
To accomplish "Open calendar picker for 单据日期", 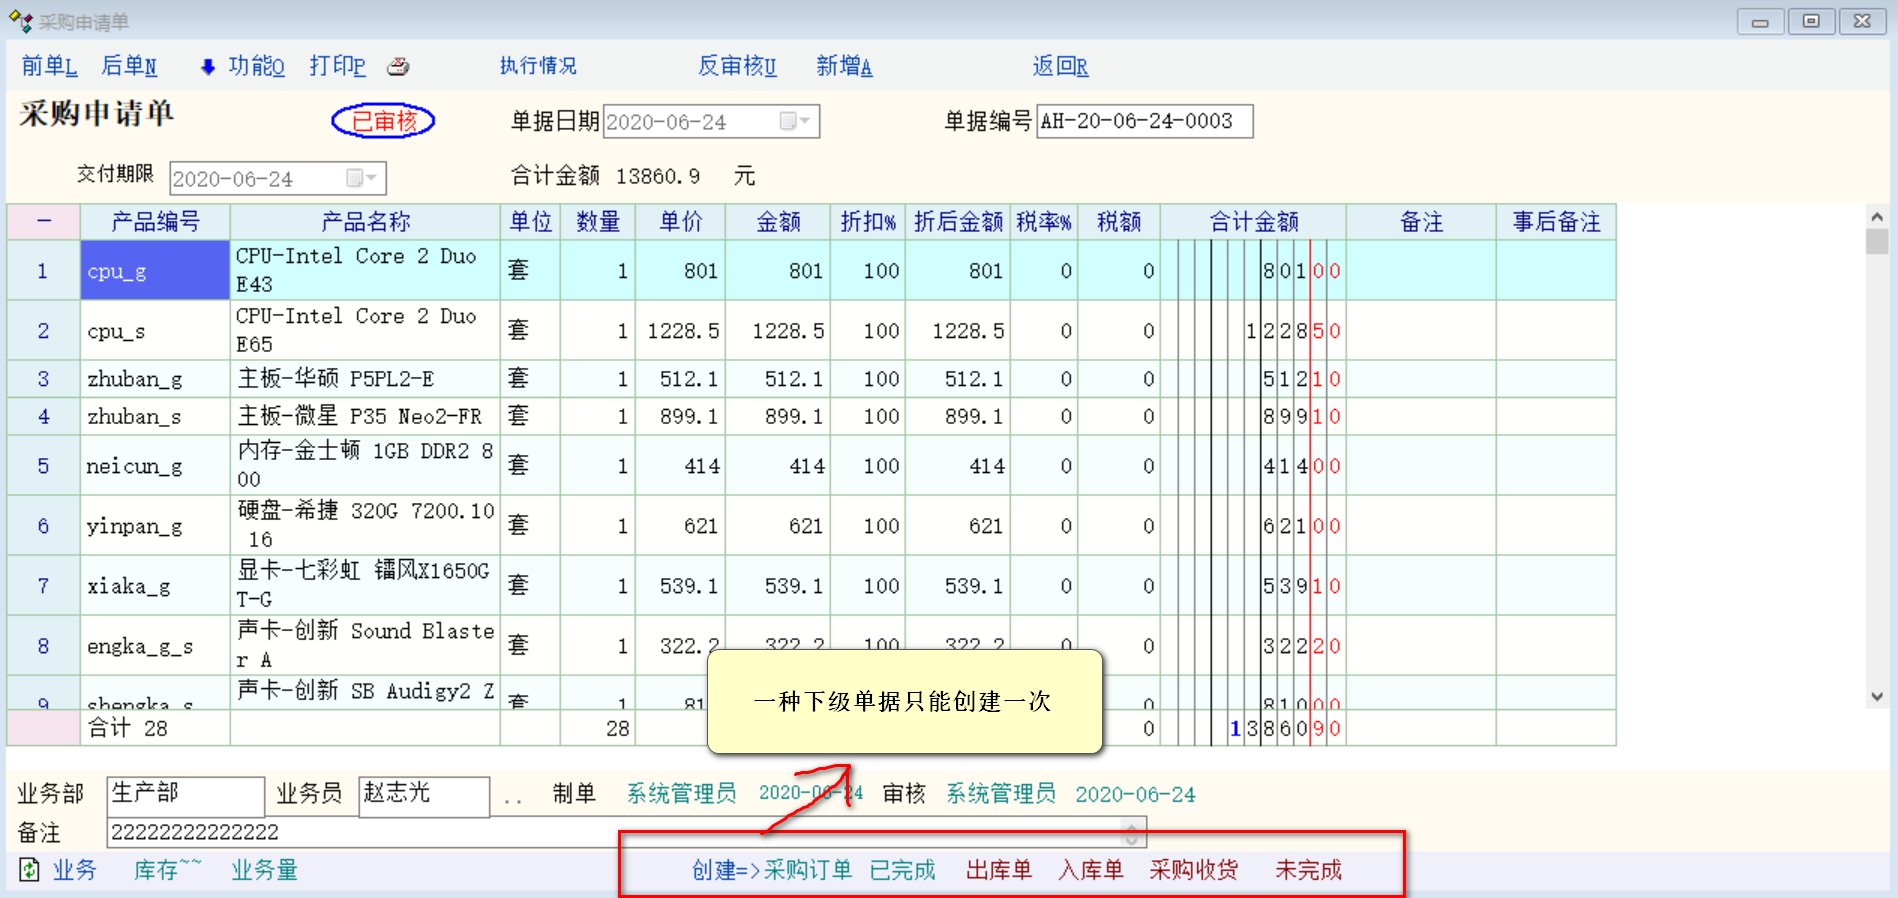I will point(795,122).
